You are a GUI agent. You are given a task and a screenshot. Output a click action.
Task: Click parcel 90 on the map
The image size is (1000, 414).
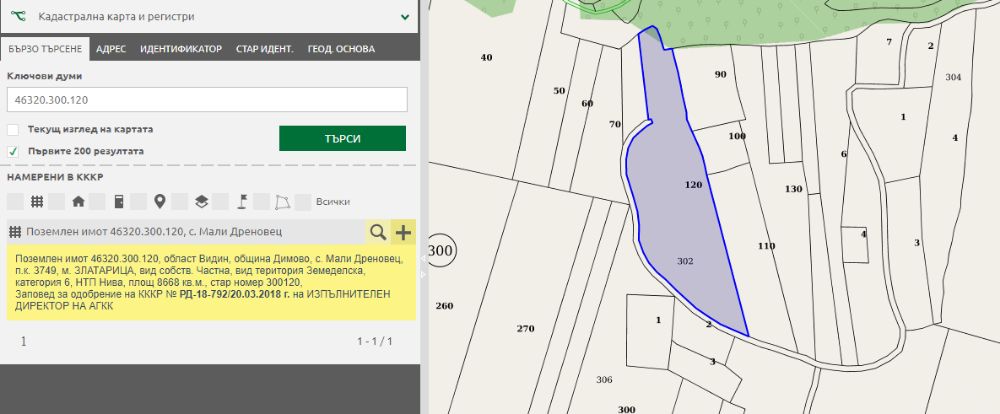720,75
